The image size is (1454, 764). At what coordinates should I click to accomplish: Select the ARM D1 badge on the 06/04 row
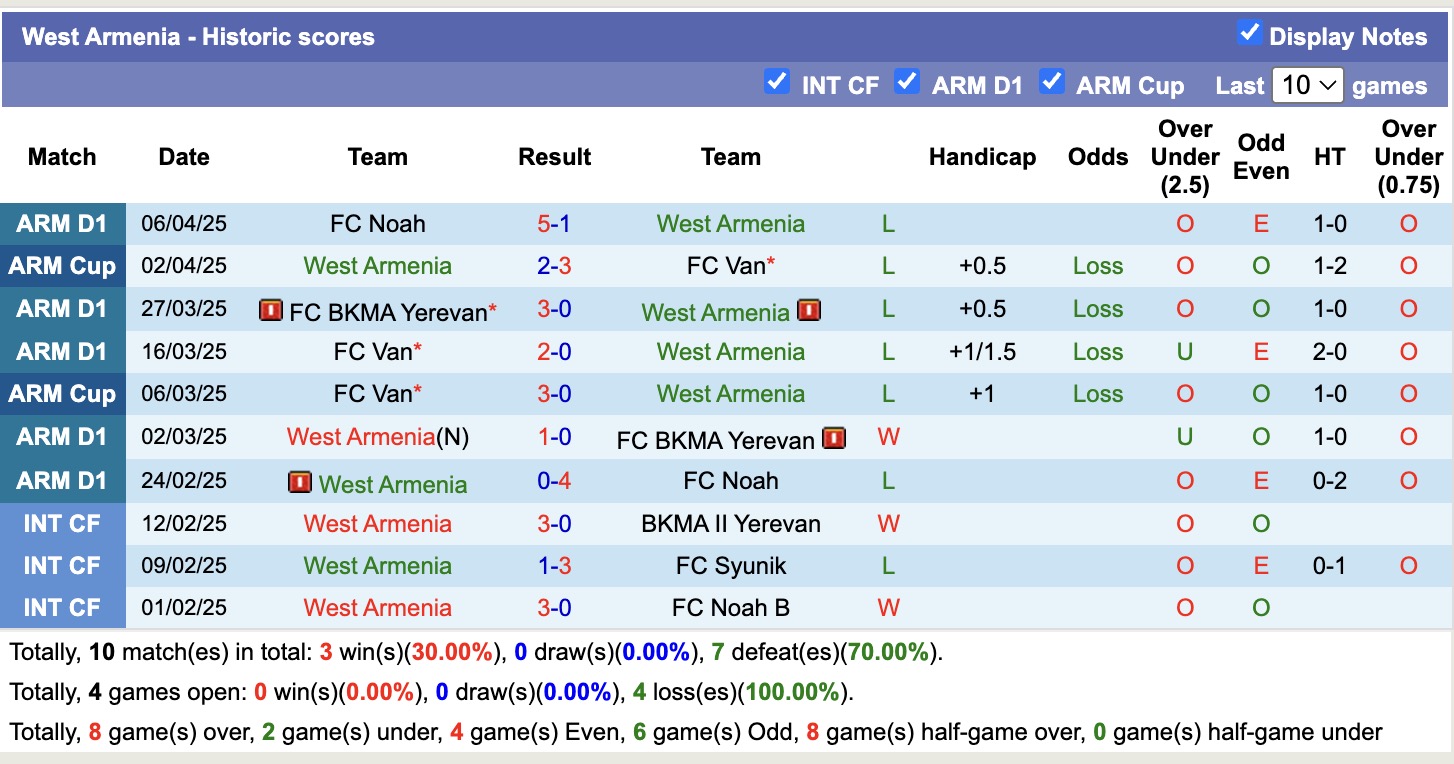coord(63,223)
